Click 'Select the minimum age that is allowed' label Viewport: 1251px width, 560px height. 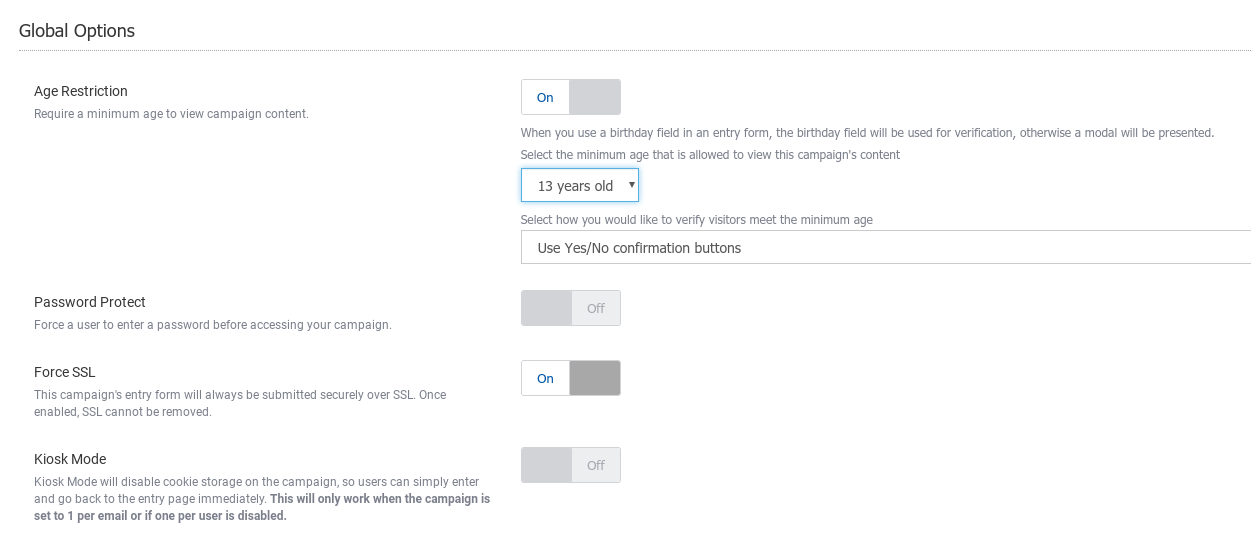710,155
